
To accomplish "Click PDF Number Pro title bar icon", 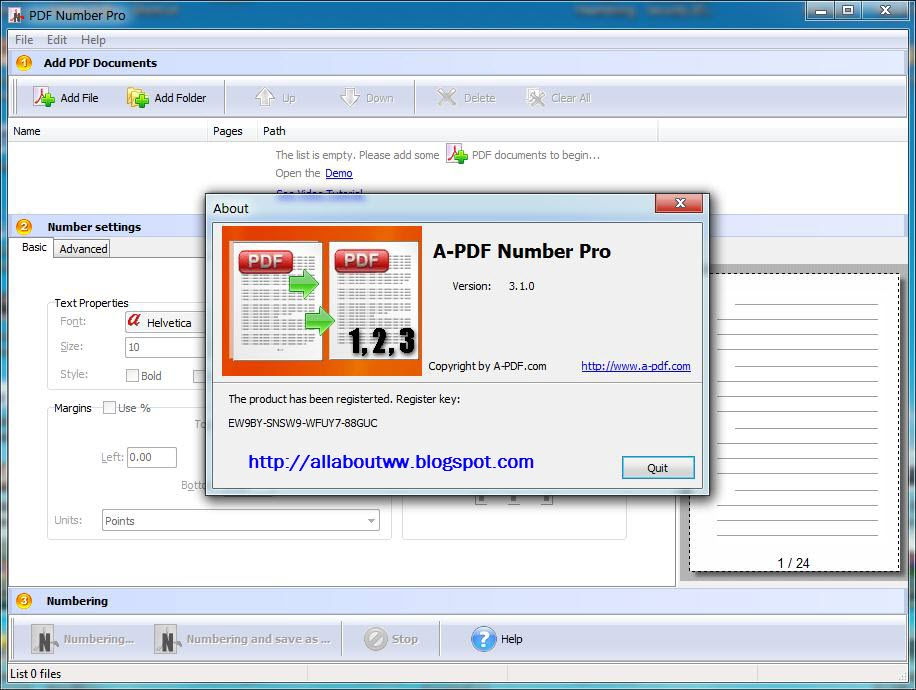I will tap(16, 15).
